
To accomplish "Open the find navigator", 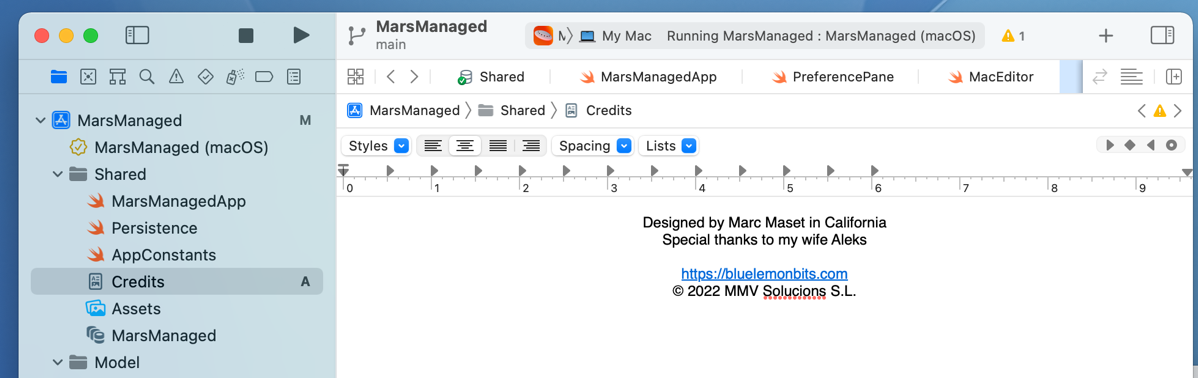I will pyautogui.click(x=147, y=76).
